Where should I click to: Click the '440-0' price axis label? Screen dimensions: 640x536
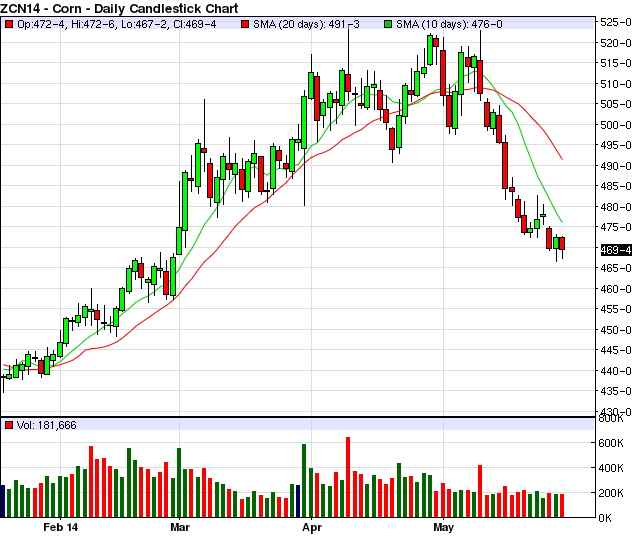click(x=616, y=371)
